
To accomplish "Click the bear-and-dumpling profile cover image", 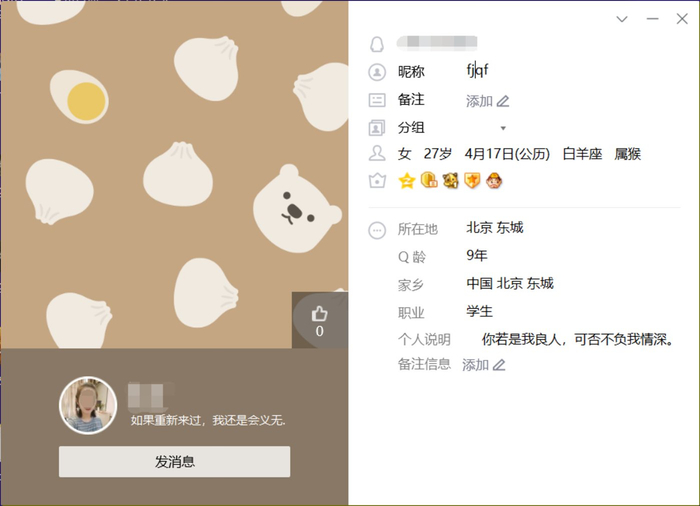I will (x=174, y=174).
